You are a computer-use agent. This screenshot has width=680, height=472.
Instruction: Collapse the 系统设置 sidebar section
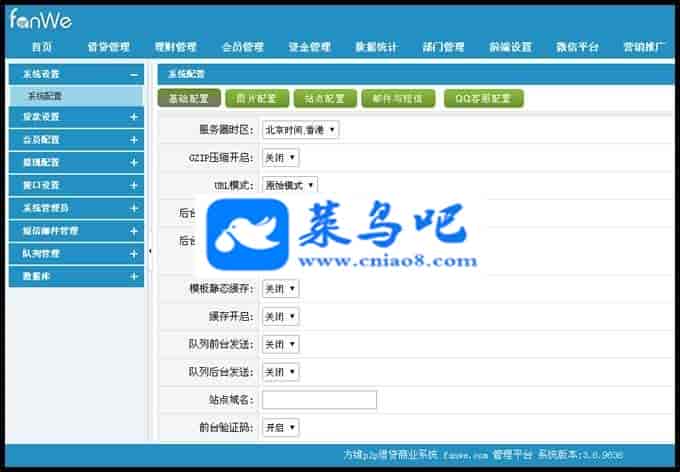(134, 75)
